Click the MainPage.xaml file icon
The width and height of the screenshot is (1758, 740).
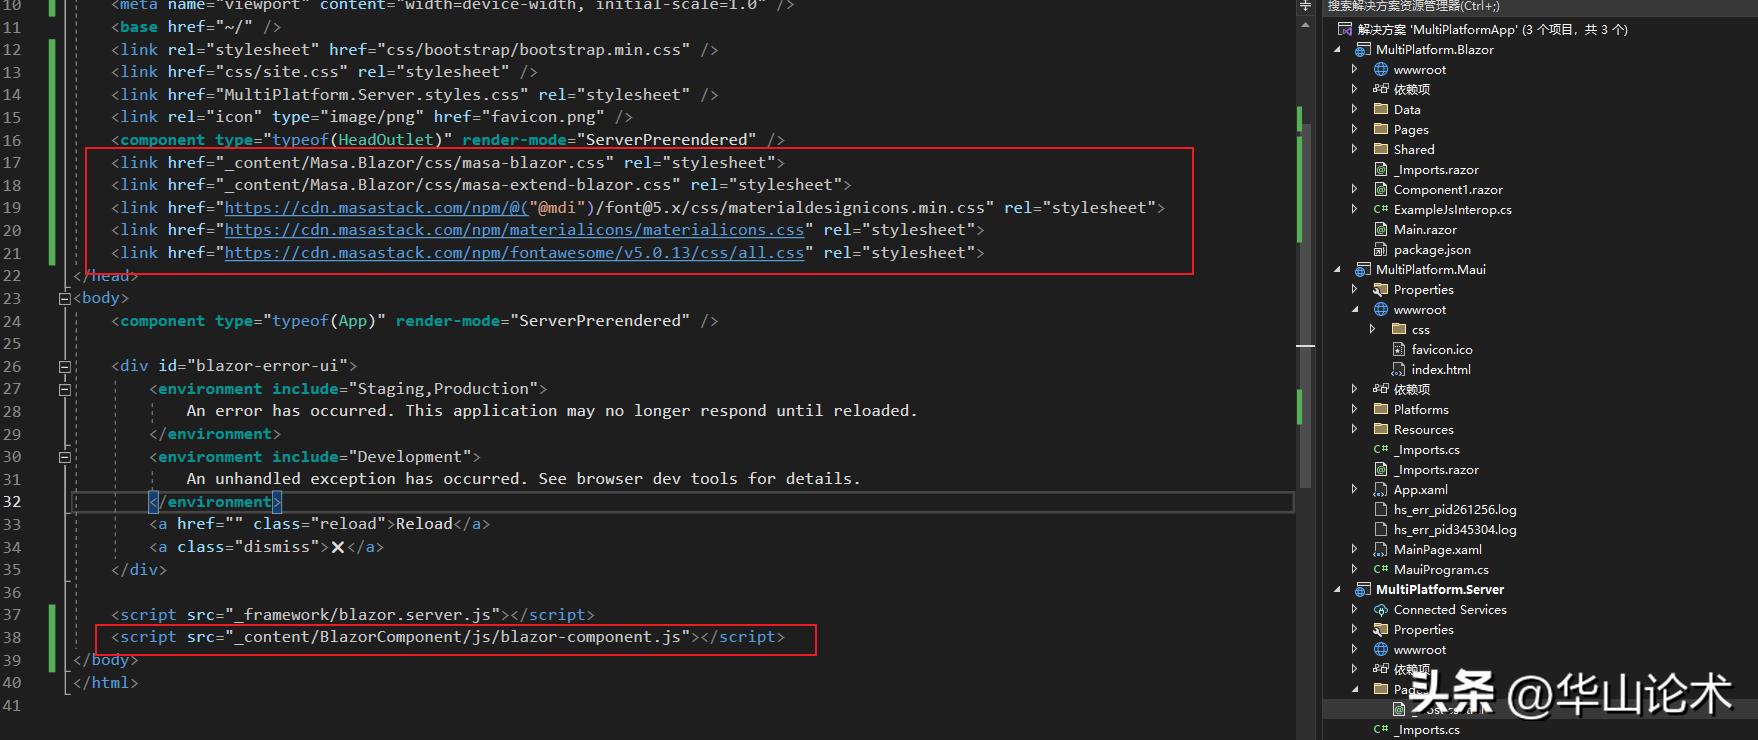click(x=1381, y=549)
